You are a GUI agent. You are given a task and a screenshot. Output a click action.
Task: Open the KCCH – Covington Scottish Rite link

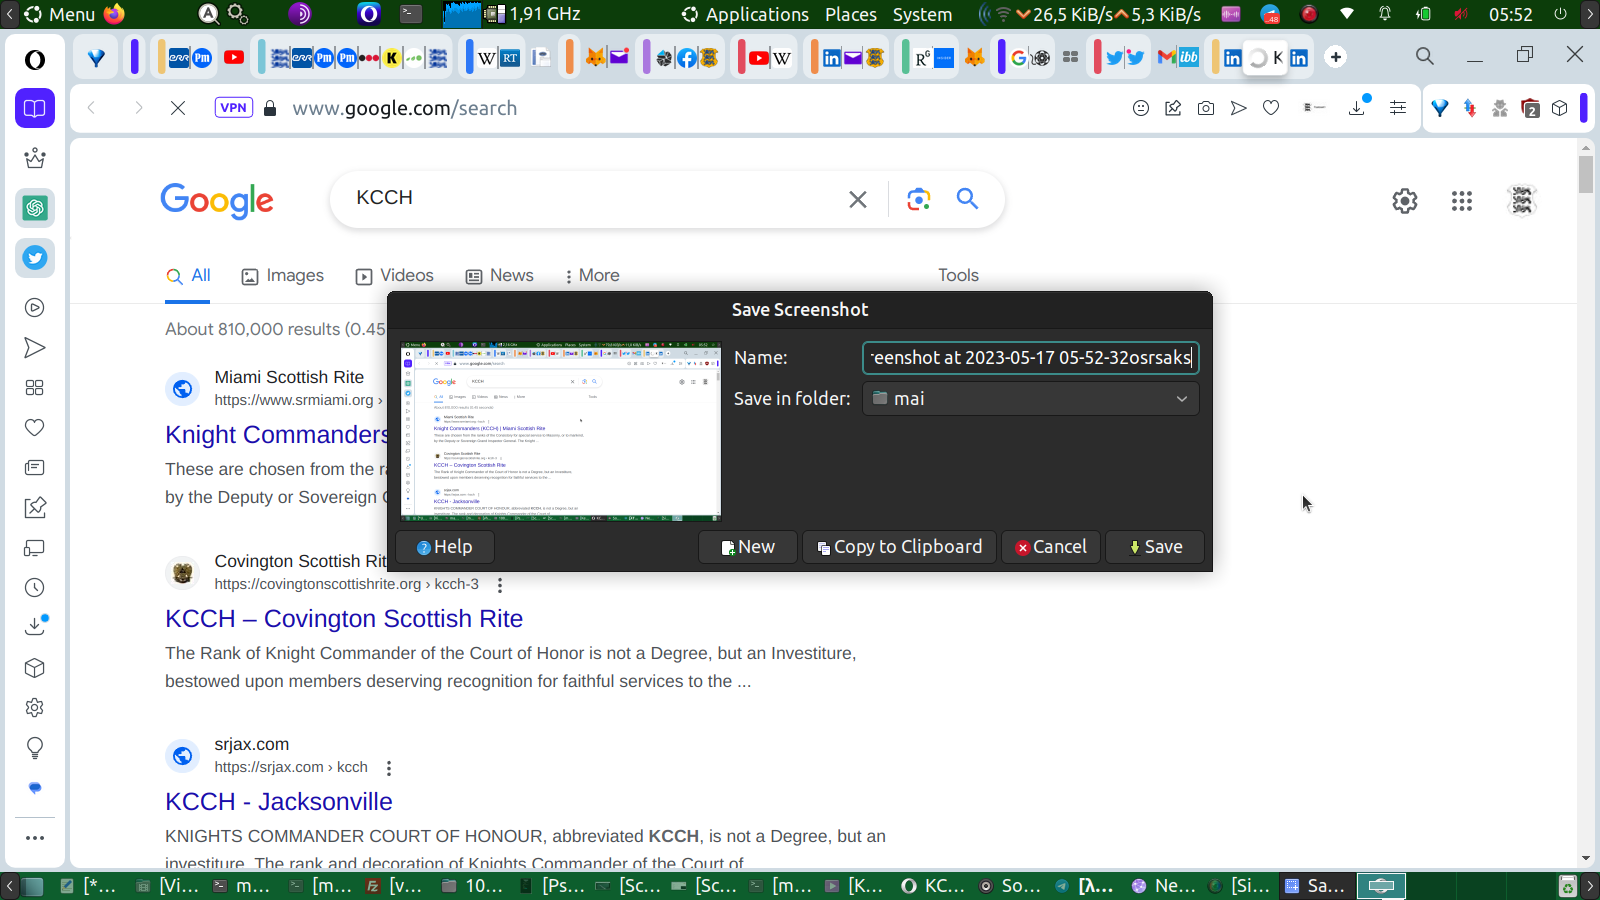(x=344, y=619)
